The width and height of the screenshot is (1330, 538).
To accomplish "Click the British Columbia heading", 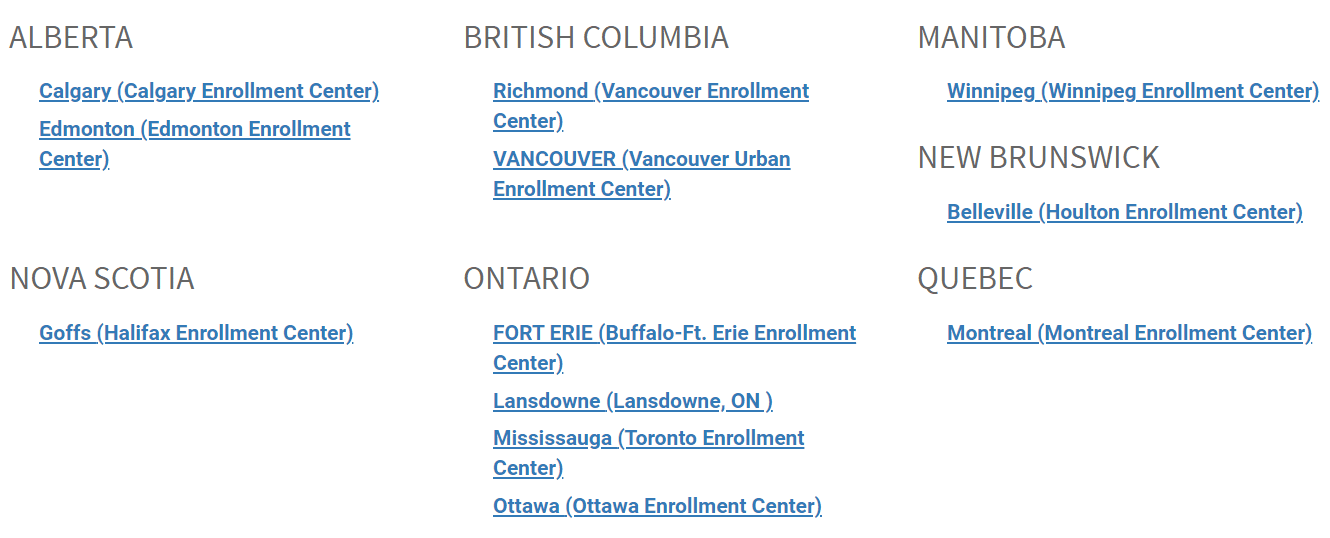I will (596, 38).
